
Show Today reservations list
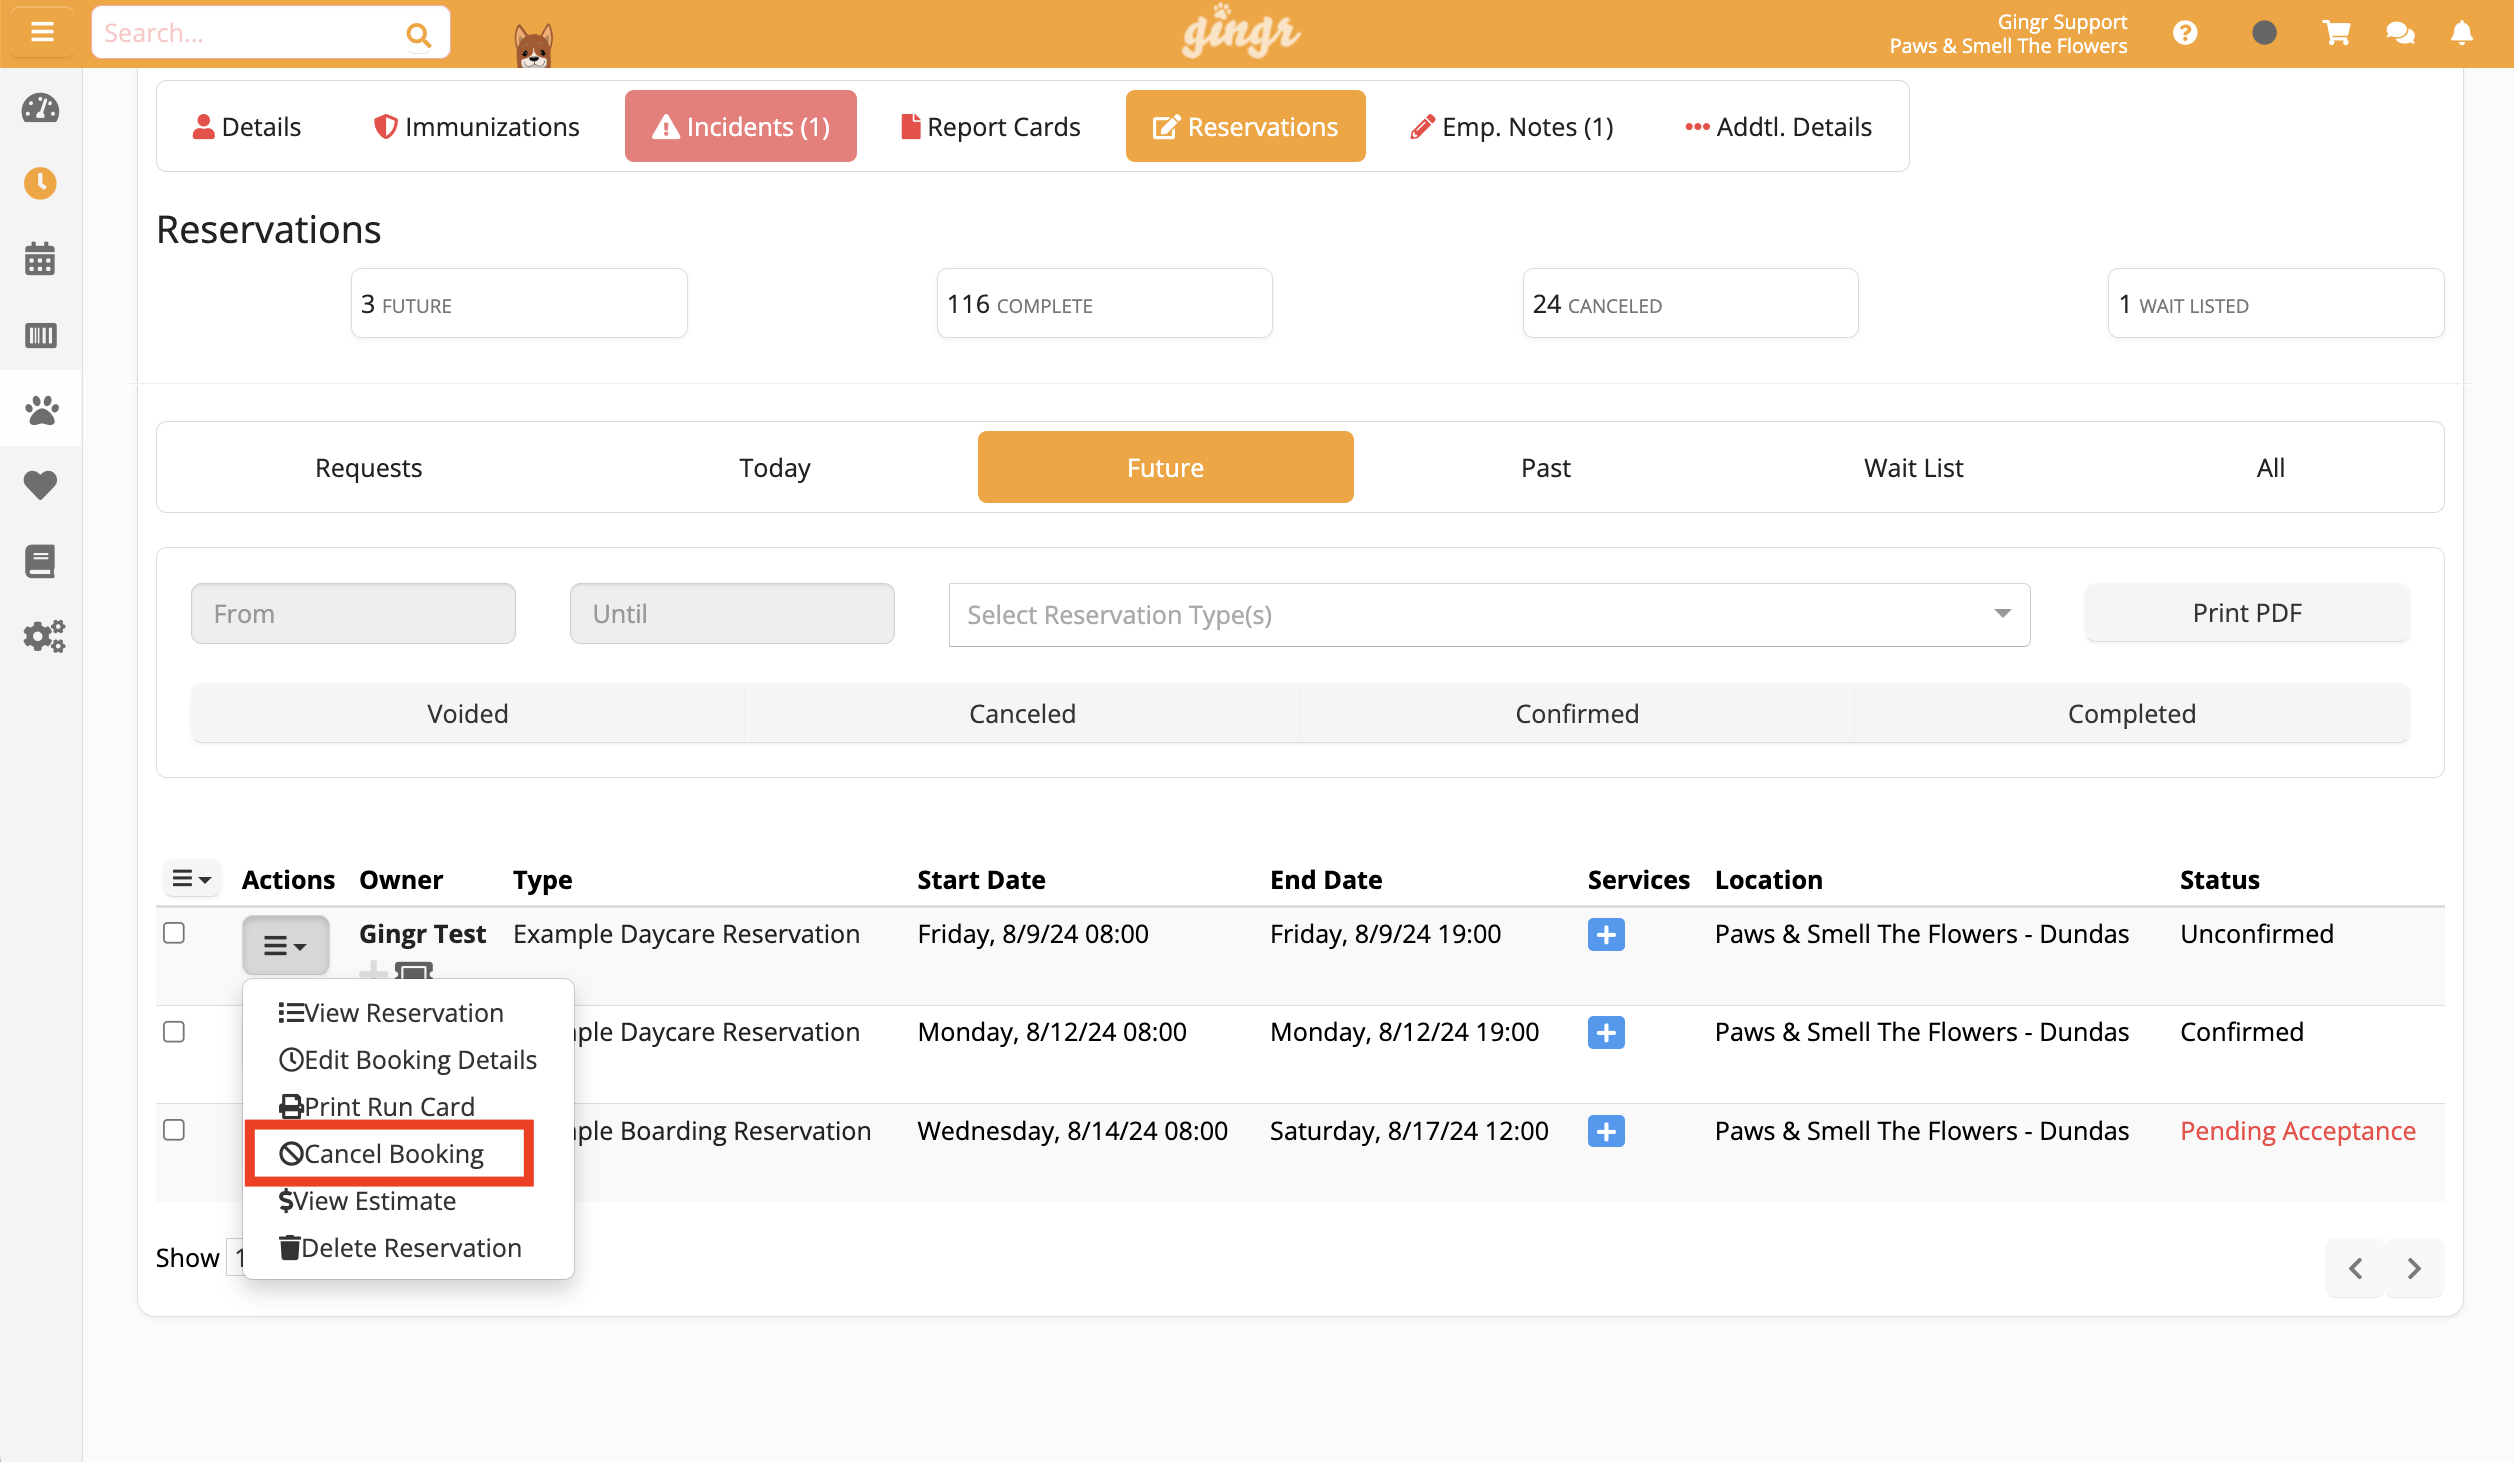tap(775, 467)
